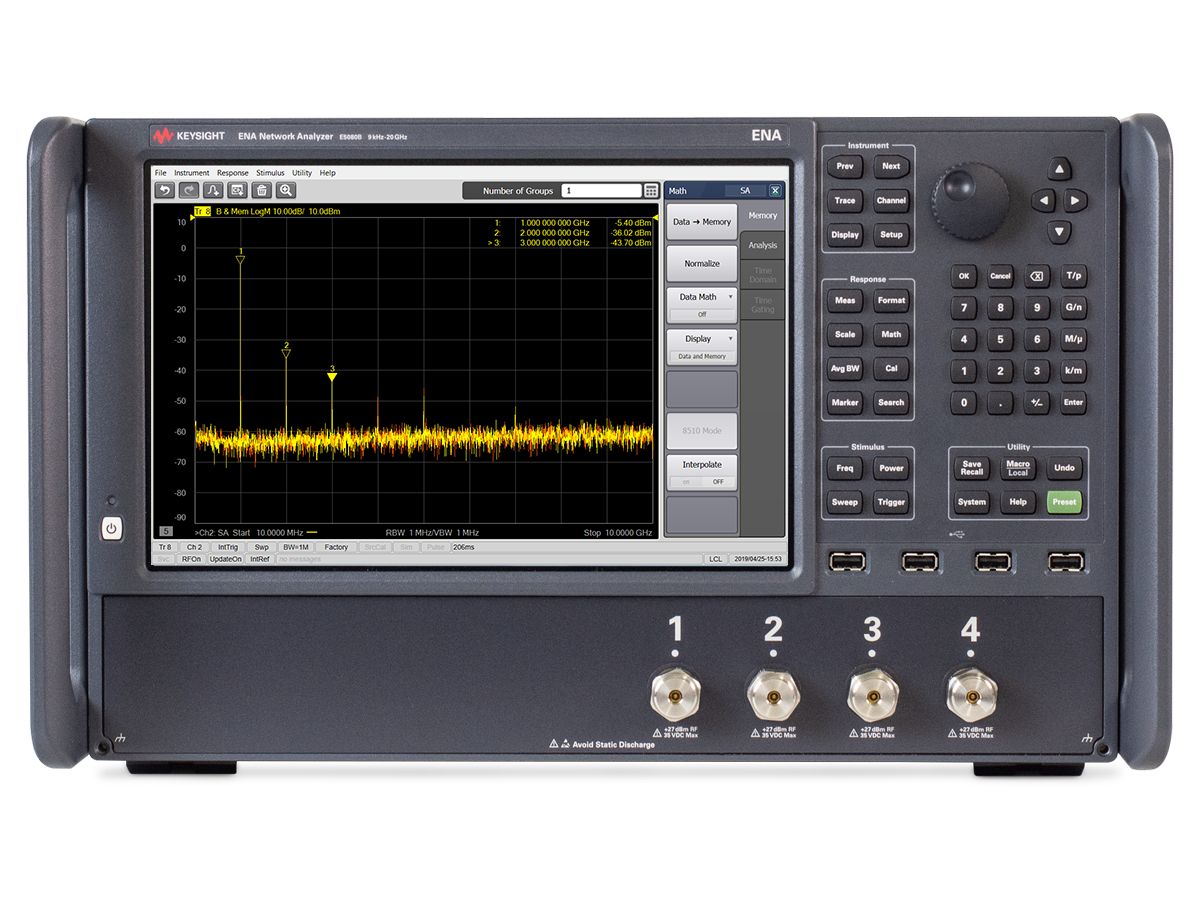Screen dimensions: 1200x900
Task: Open the Data Math dropdown
Action: coord(701,297)
